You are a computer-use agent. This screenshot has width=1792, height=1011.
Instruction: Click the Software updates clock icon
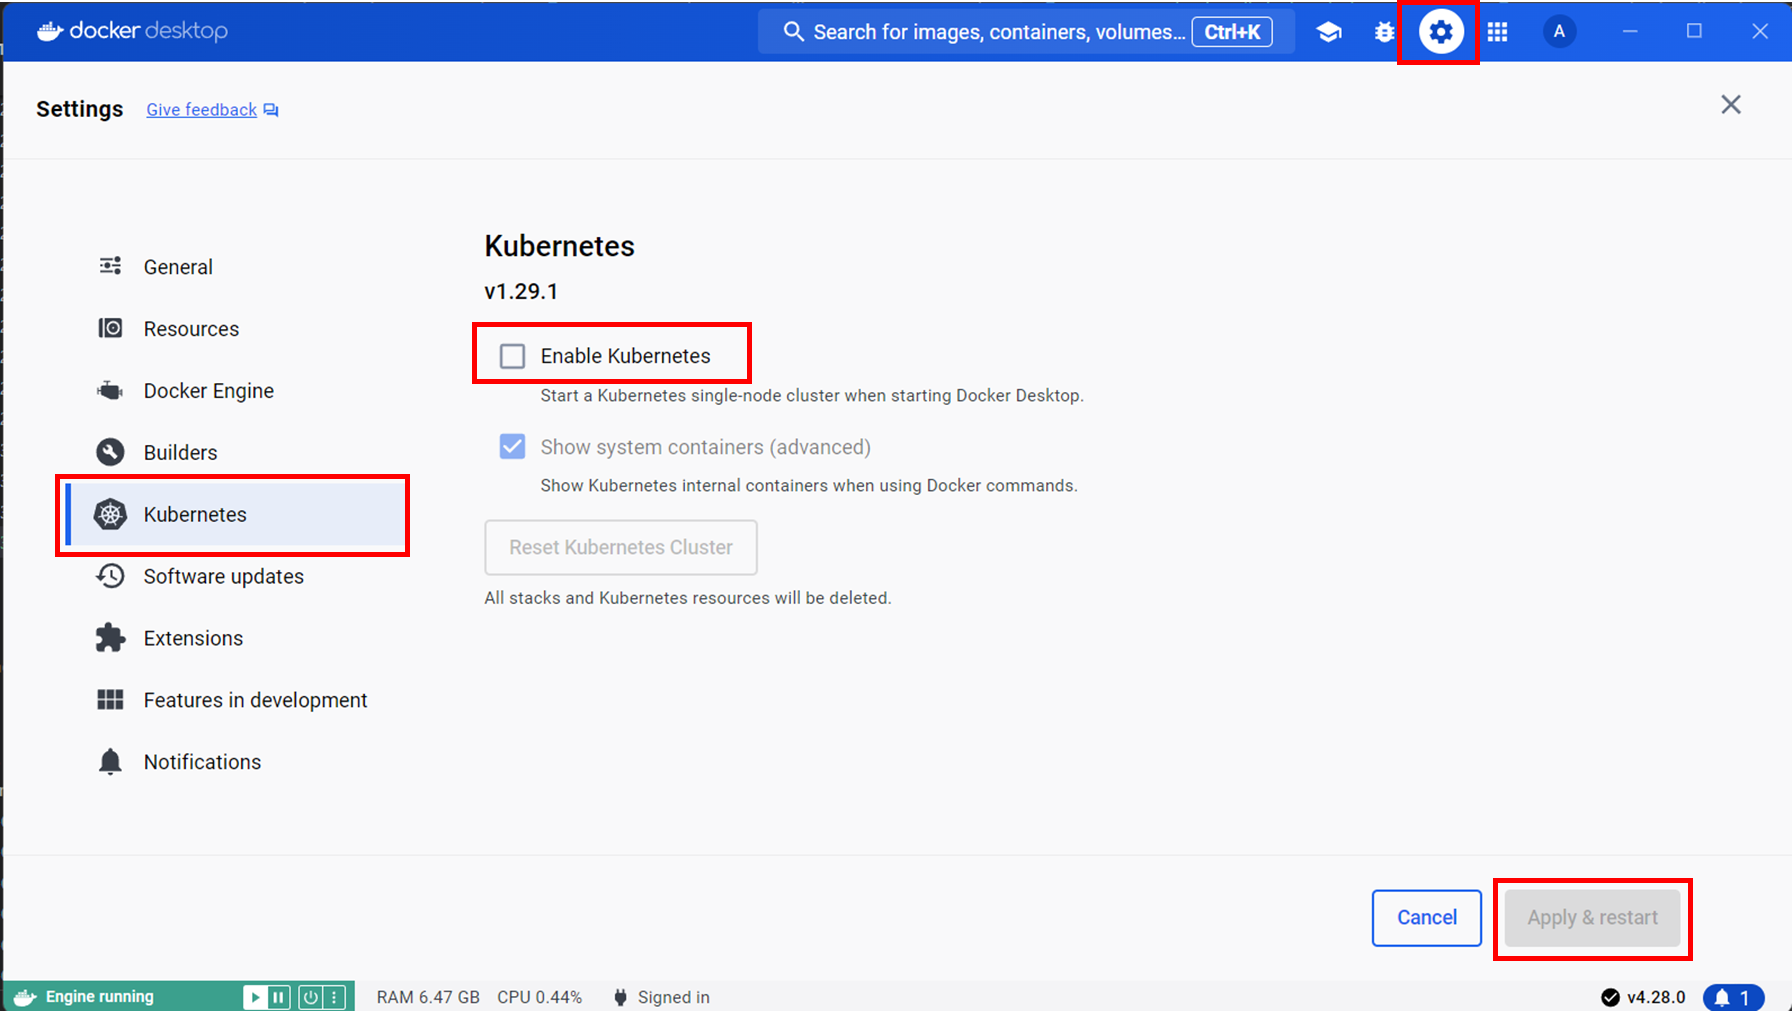[x=110, y=576]
